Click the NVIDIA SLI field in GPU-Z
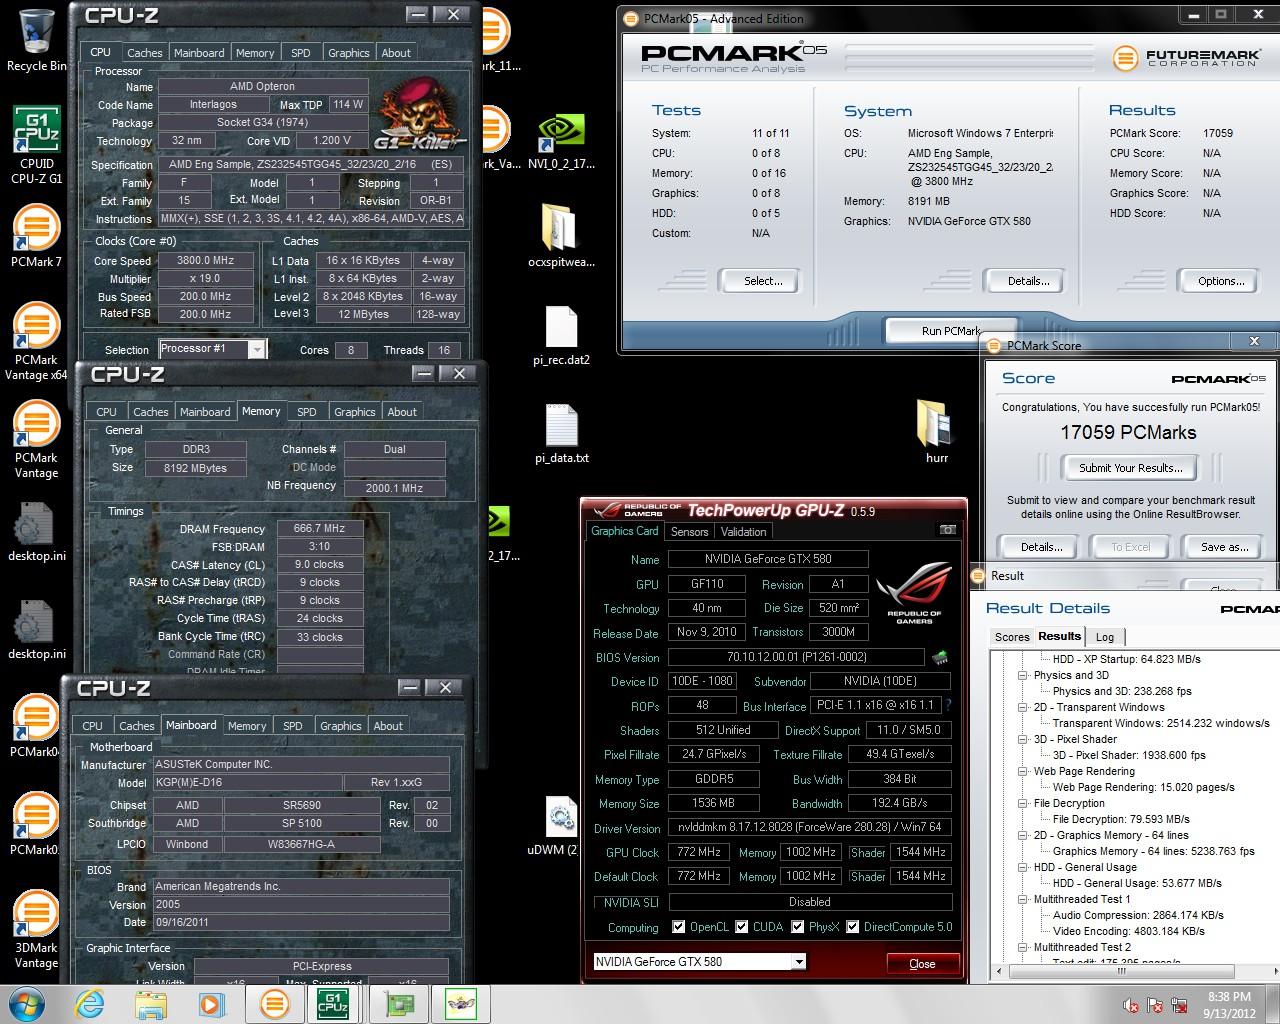This screenshot has height=1024, width=1280. tap(809, 902)
